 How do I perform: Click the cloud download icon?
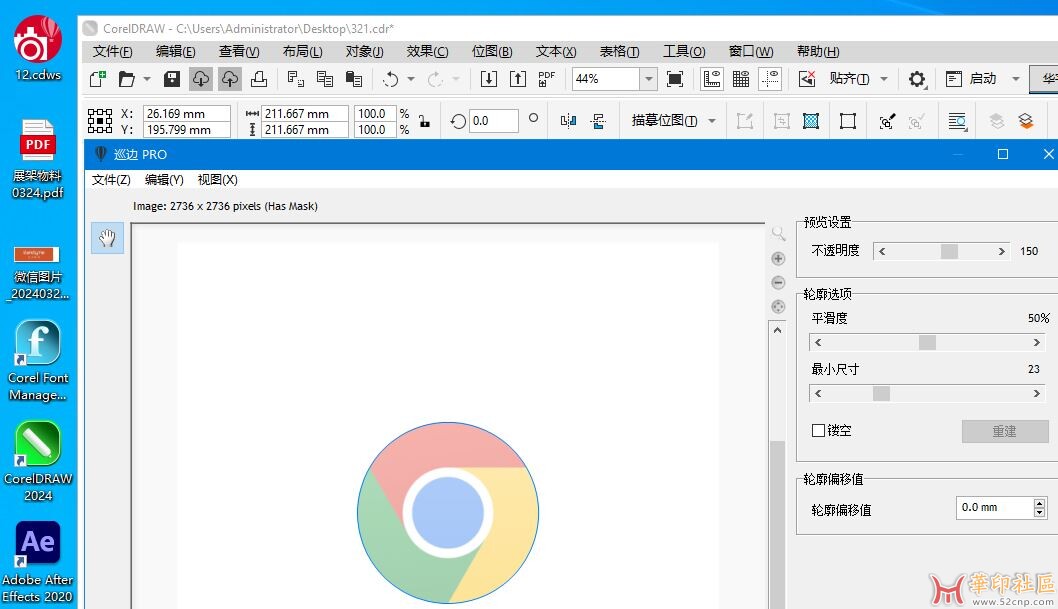(201, 79)
